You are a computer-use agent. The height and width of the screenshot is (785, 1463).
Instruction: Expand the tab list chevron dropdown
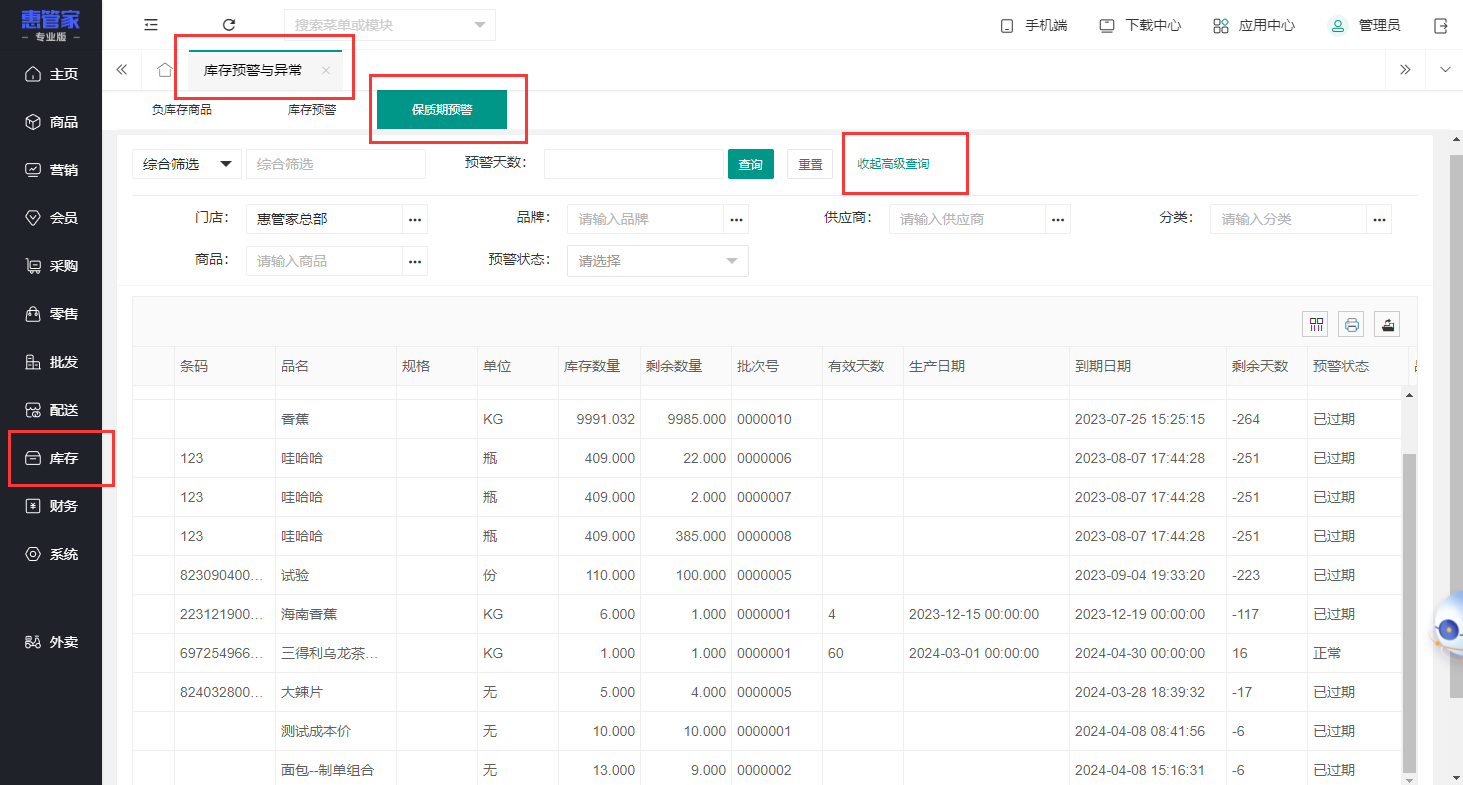1444,69
